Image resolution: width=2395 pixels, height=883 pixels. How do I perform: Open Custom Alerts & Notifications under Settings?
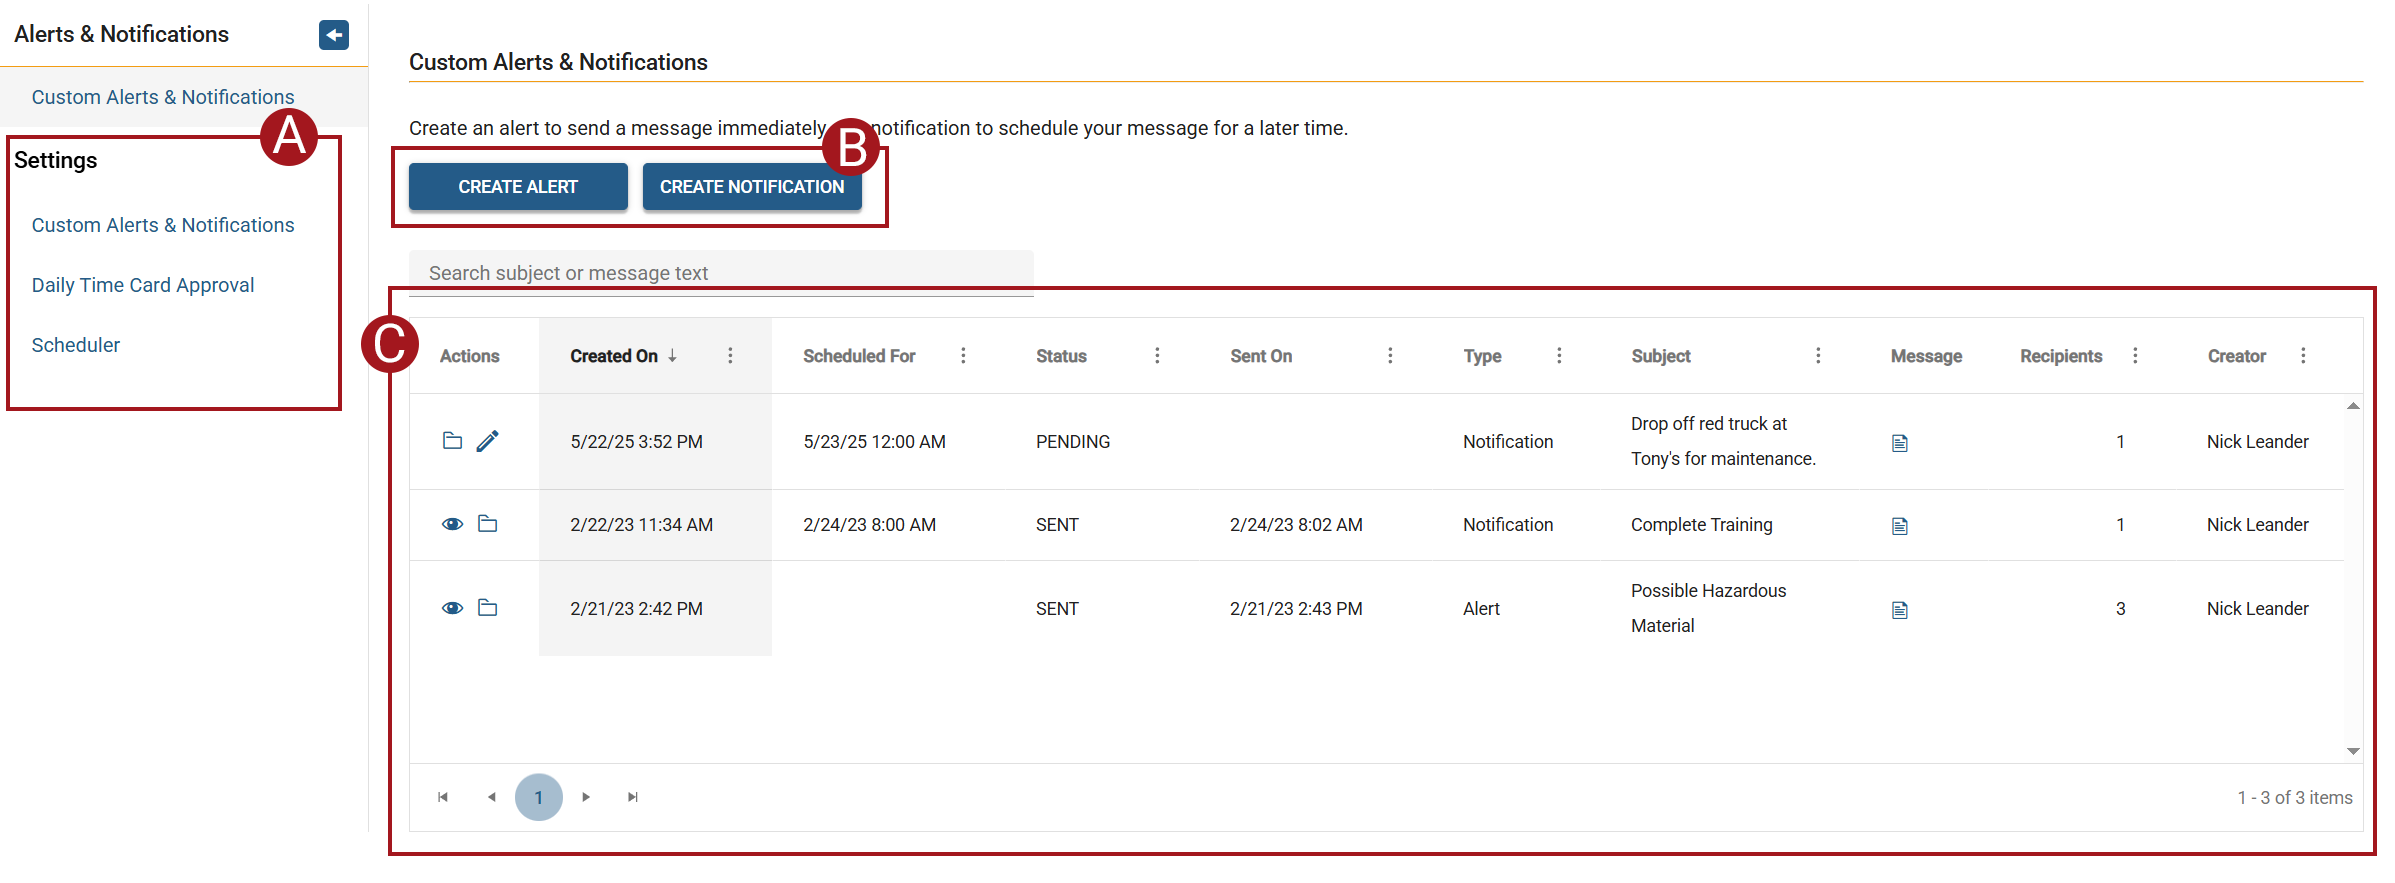click(x=163, y=225)
